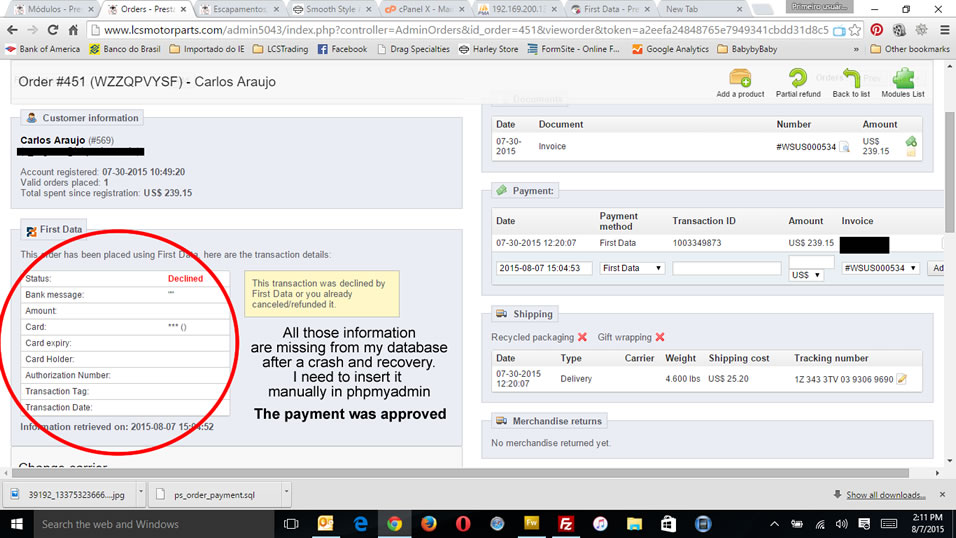Switch to 192.169.200 tab
956x538 pixels.
(517, 9)
